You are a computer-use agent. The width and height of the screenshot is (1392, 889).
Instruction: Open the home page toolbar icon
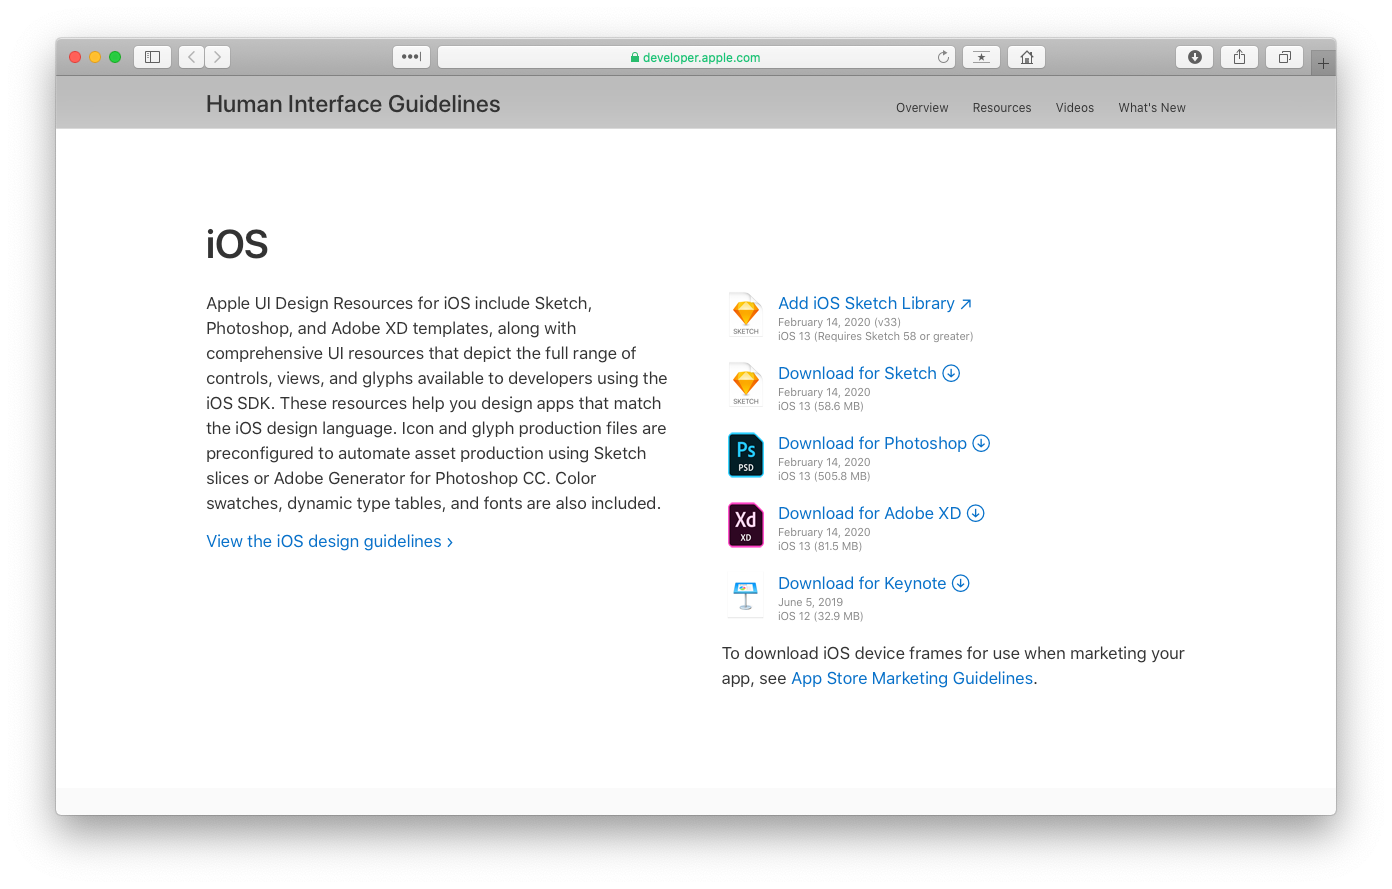coord(1026,57)
